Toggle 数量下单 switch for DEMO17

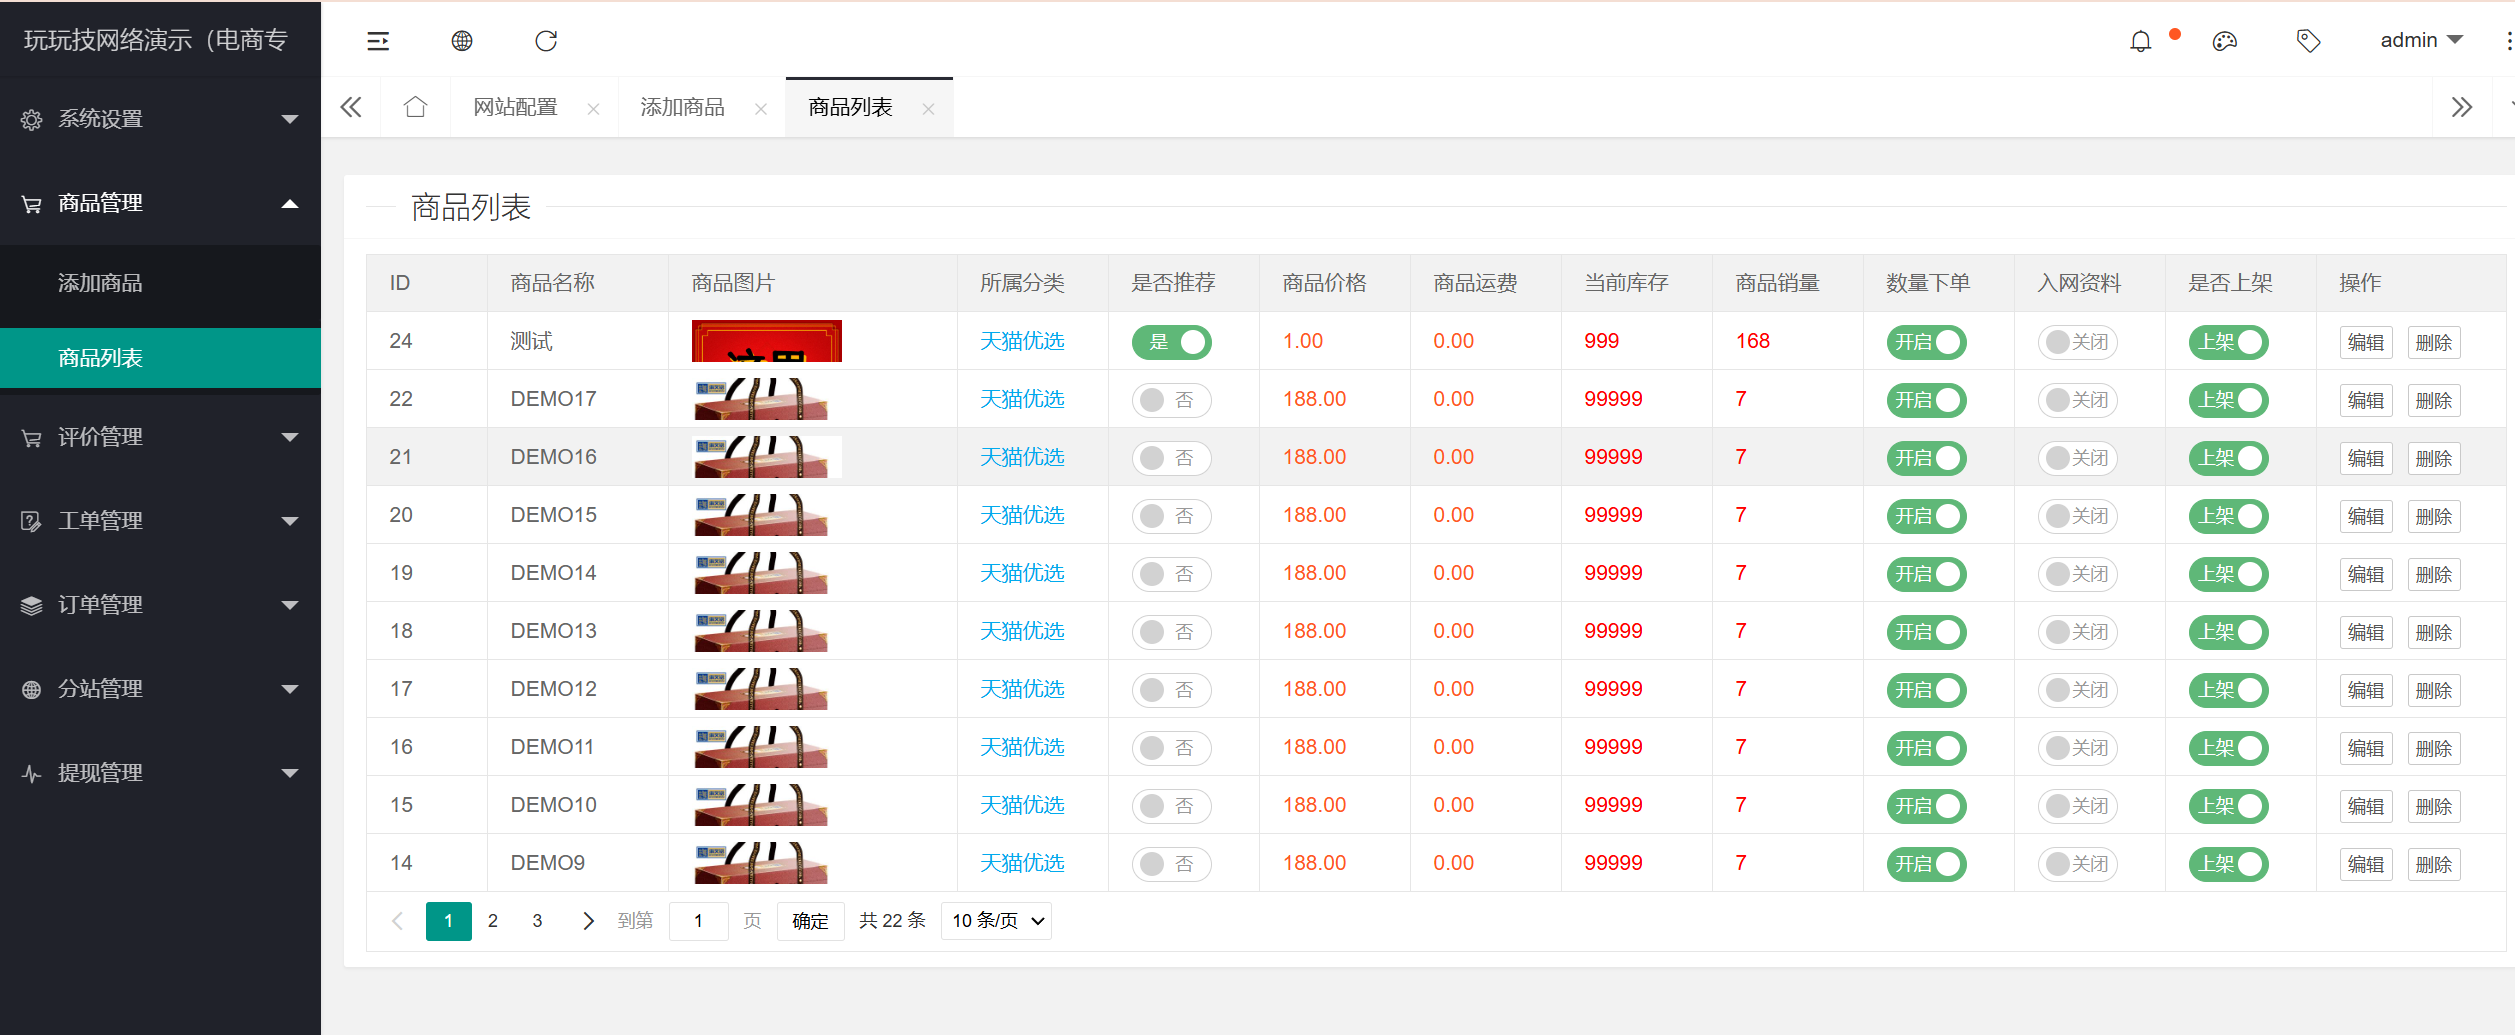pos(1926,400)
